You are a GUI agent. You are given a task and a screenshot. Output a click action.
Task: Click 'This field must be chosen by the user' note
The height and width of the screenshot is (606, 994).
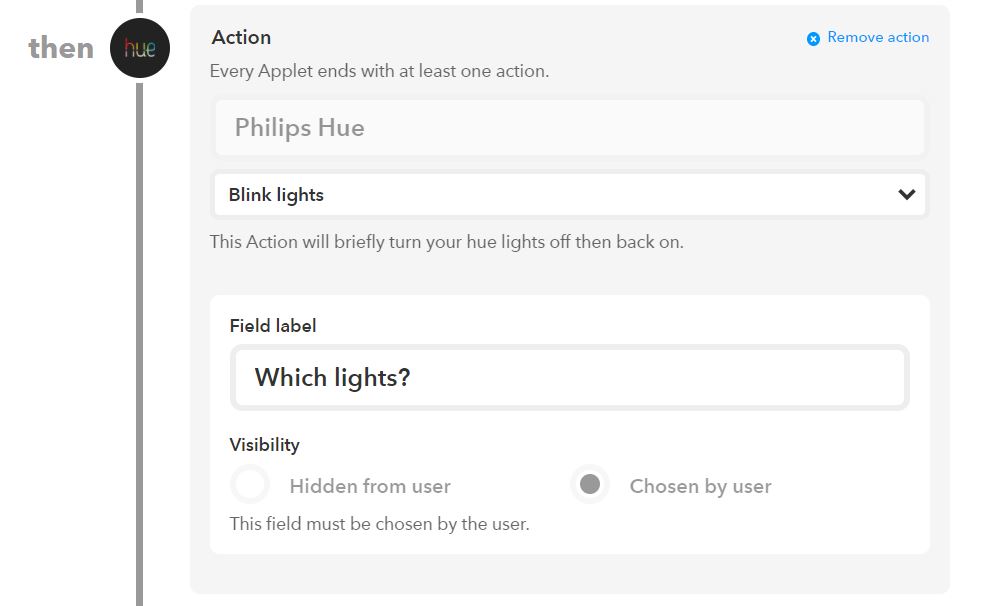[379, 524]
